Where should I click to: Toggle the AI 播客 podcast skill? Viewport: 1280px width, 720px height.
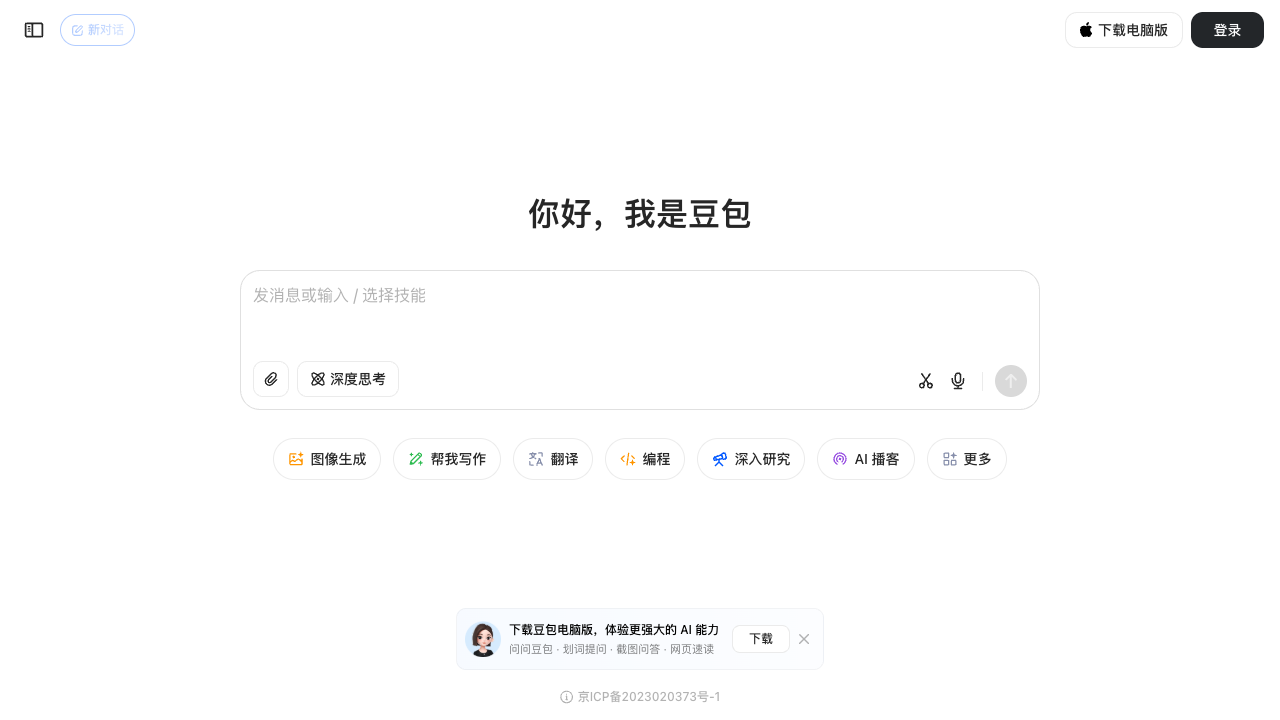[865, 459]
